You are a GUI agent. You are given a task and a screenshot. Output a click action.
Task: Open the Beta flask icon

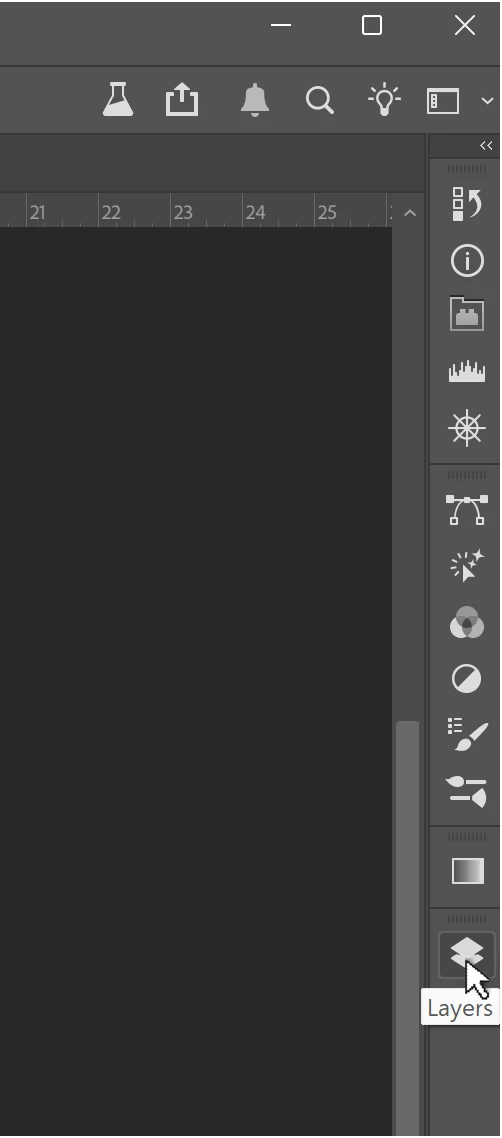[118, 99]
